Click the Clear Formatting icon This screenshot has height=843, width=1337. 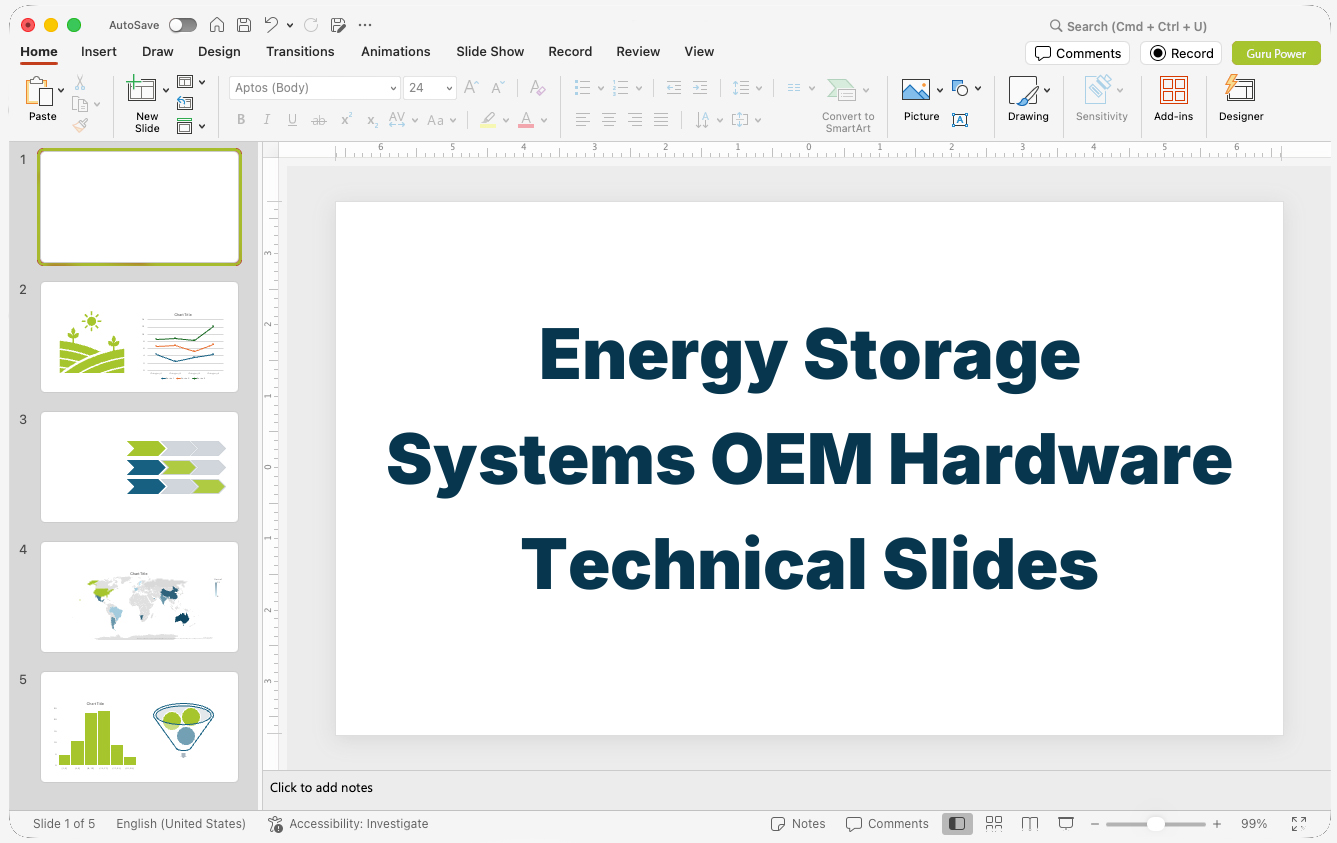pos(537,88)
